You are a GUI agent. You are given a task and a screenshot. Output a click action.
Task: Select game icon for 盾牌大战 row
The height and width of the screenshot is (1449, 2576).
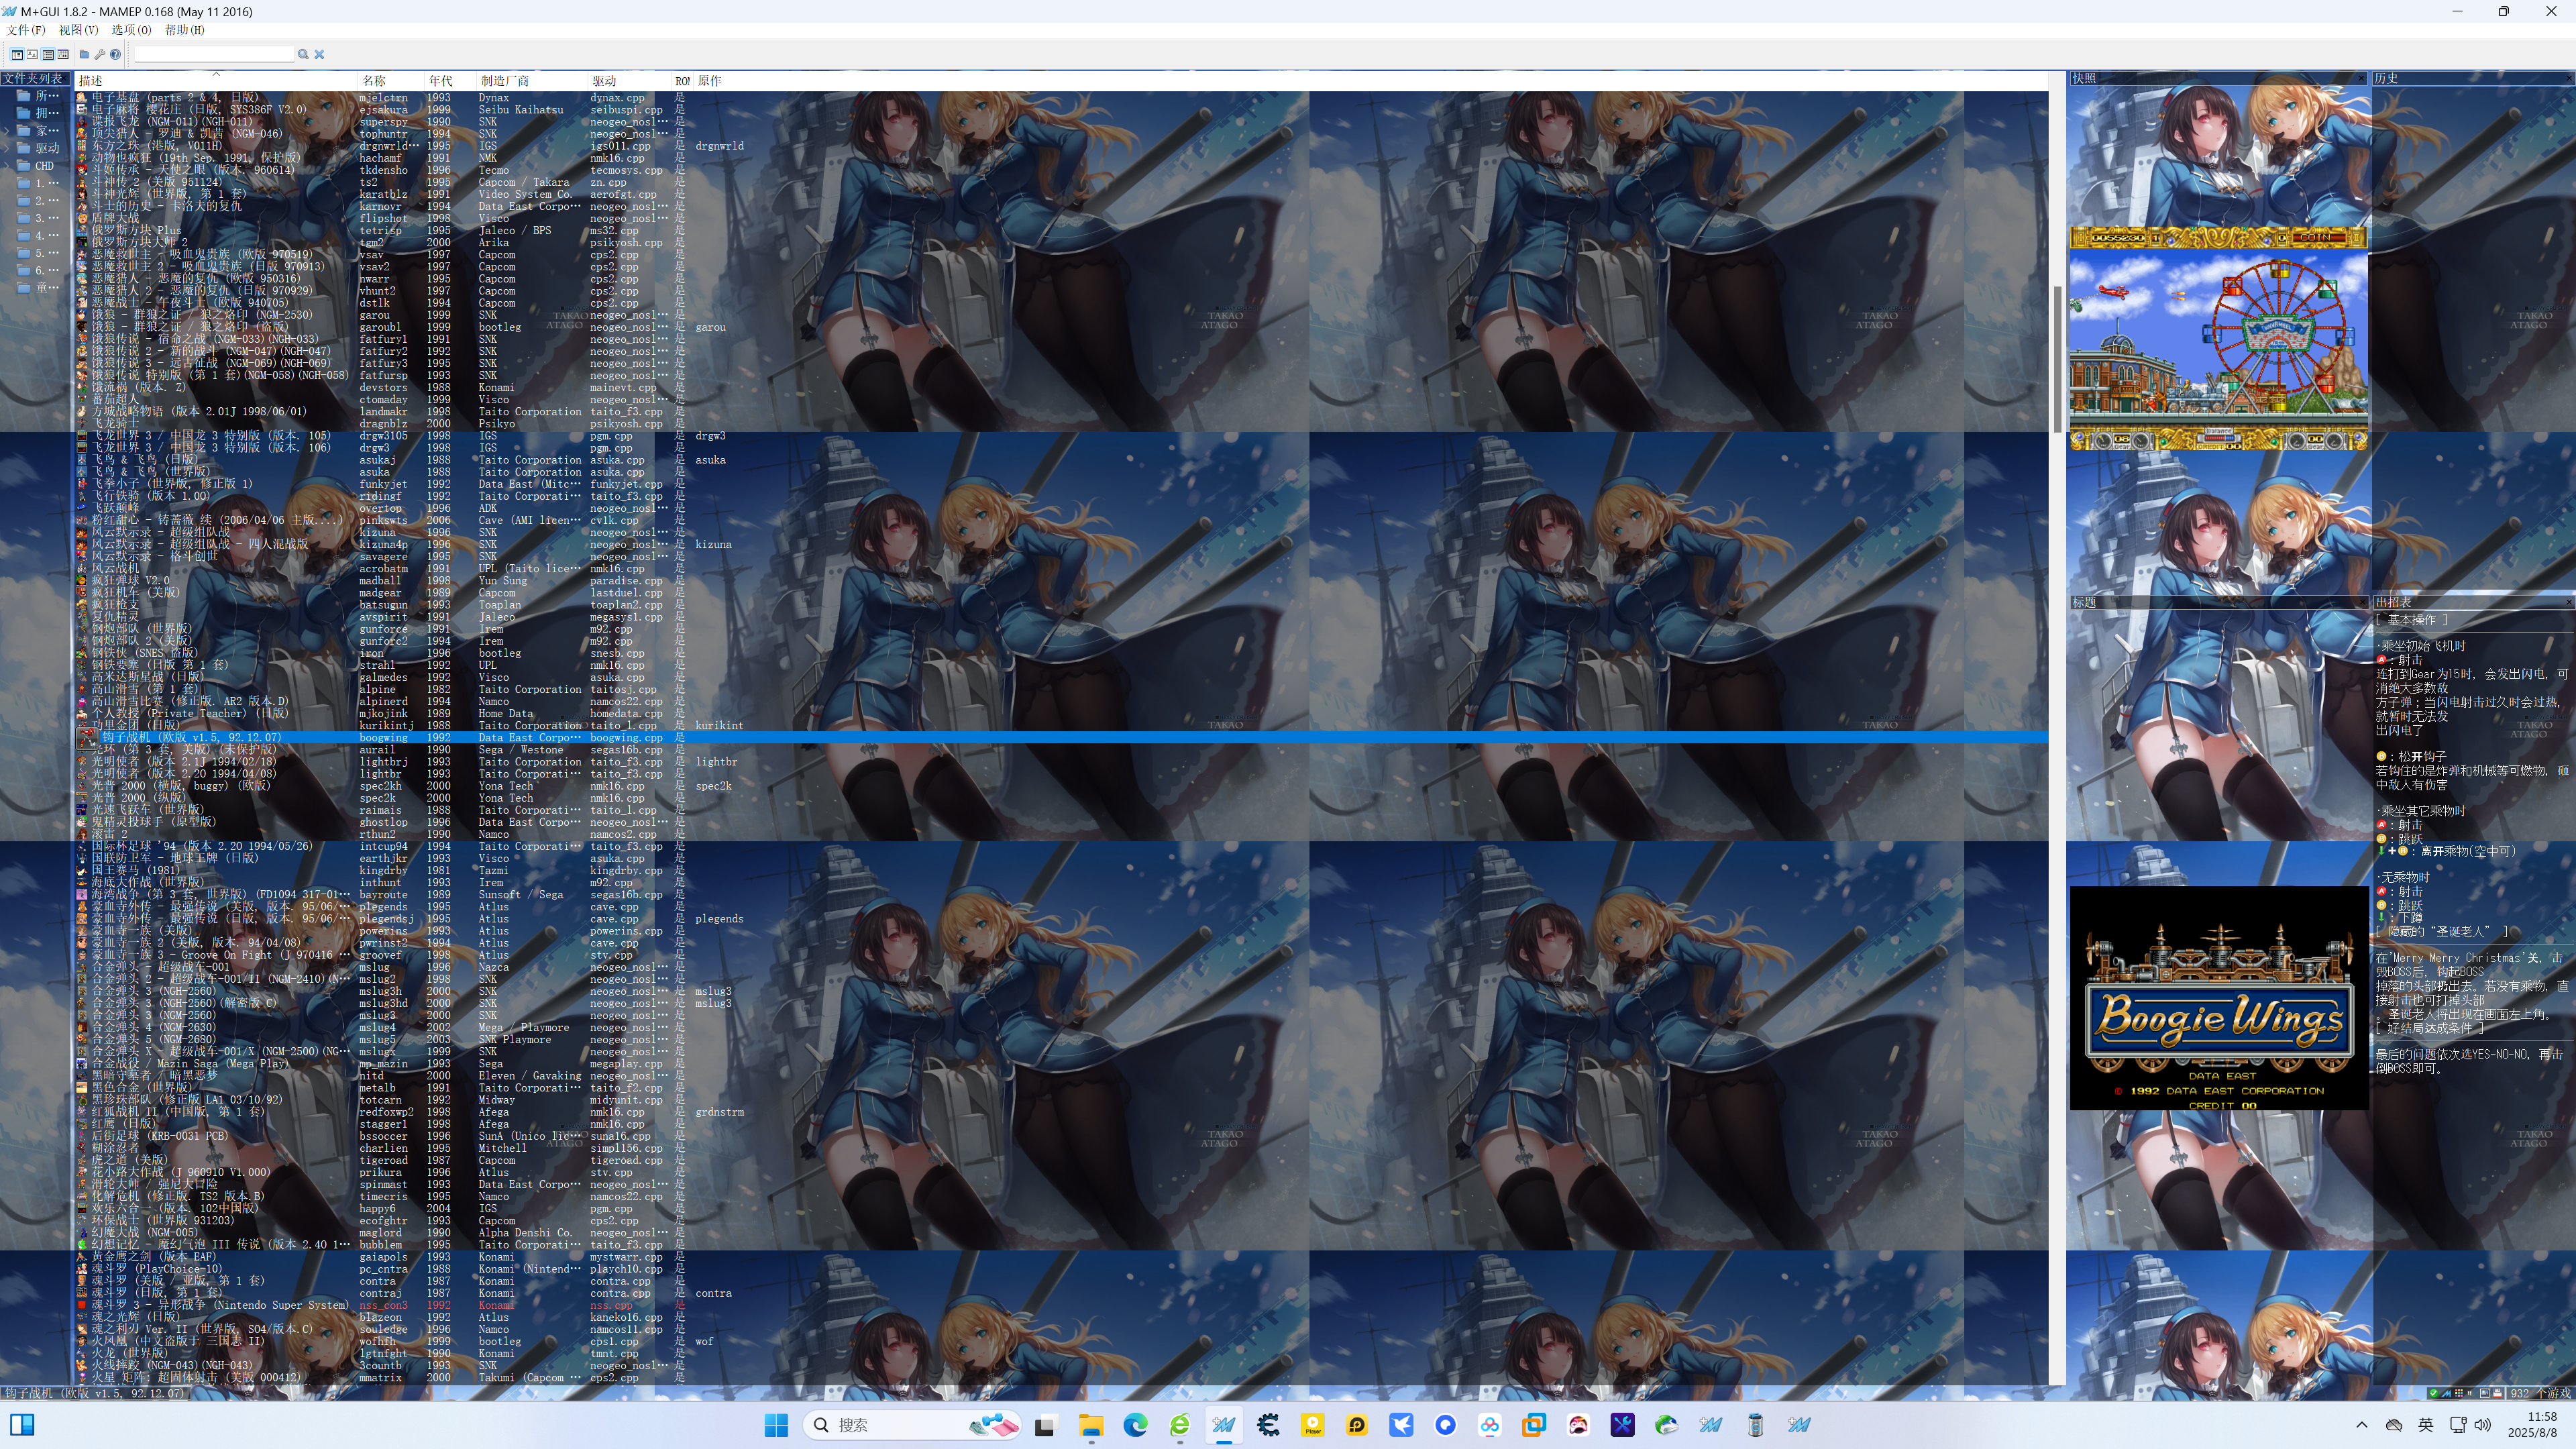click(82, 218)
